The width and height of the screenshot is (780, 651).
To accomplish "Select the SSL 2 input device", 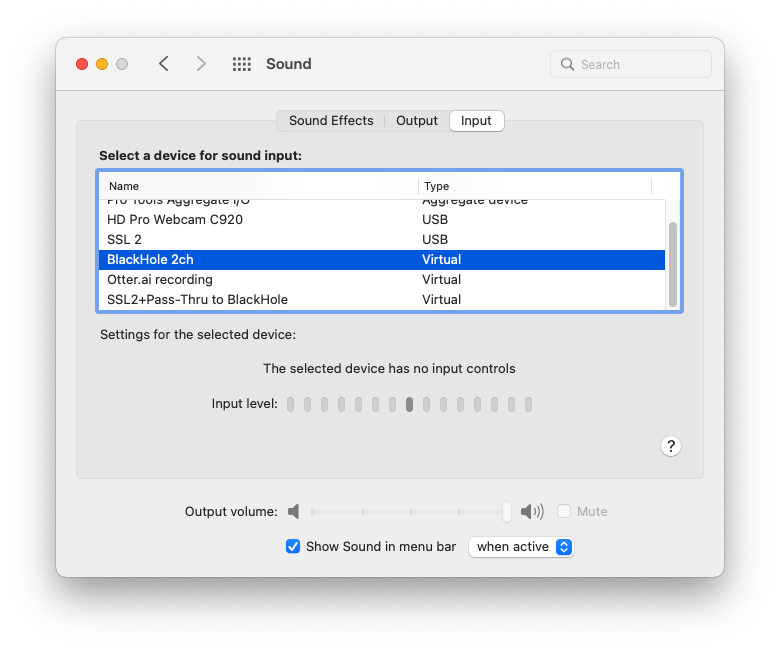I will (x=382, y=240).
